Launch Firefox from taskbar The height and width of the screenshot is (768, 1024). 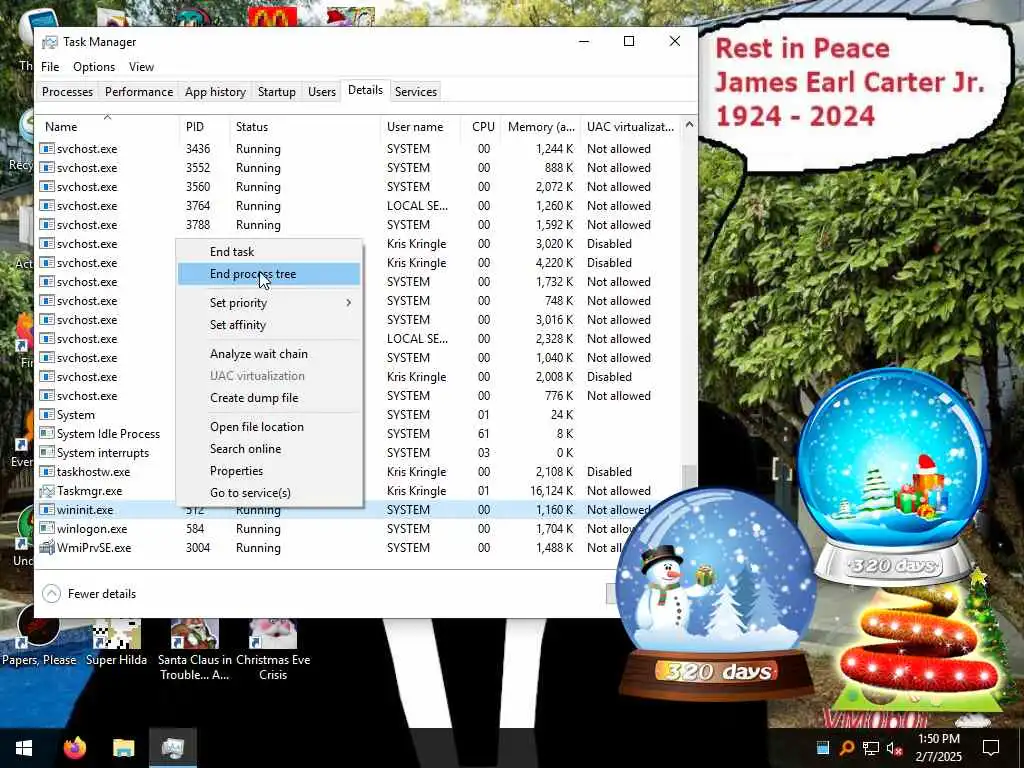pyautogui.click(x=74, y=748)
